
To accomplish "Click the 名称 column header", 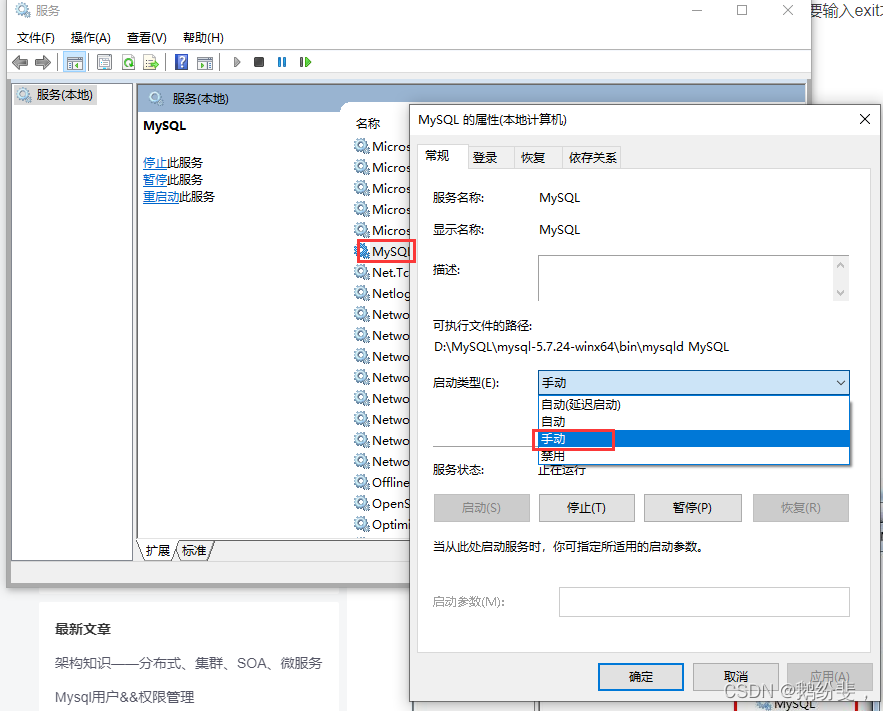I will pyautogui.click(x=368, y=123).
